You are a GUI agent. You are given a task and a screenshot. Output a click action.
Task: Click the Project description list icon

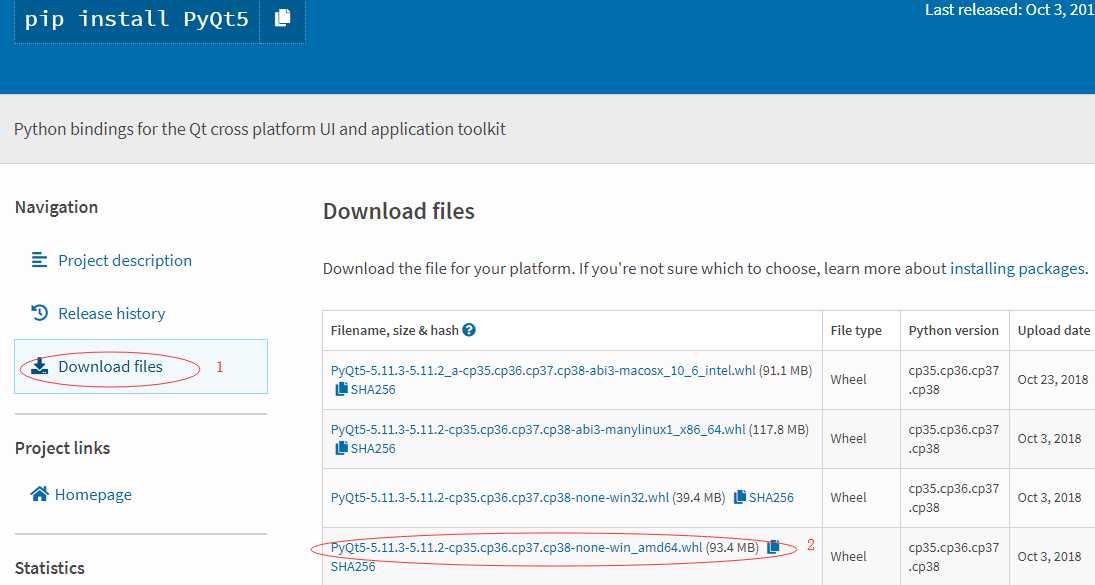39,260
